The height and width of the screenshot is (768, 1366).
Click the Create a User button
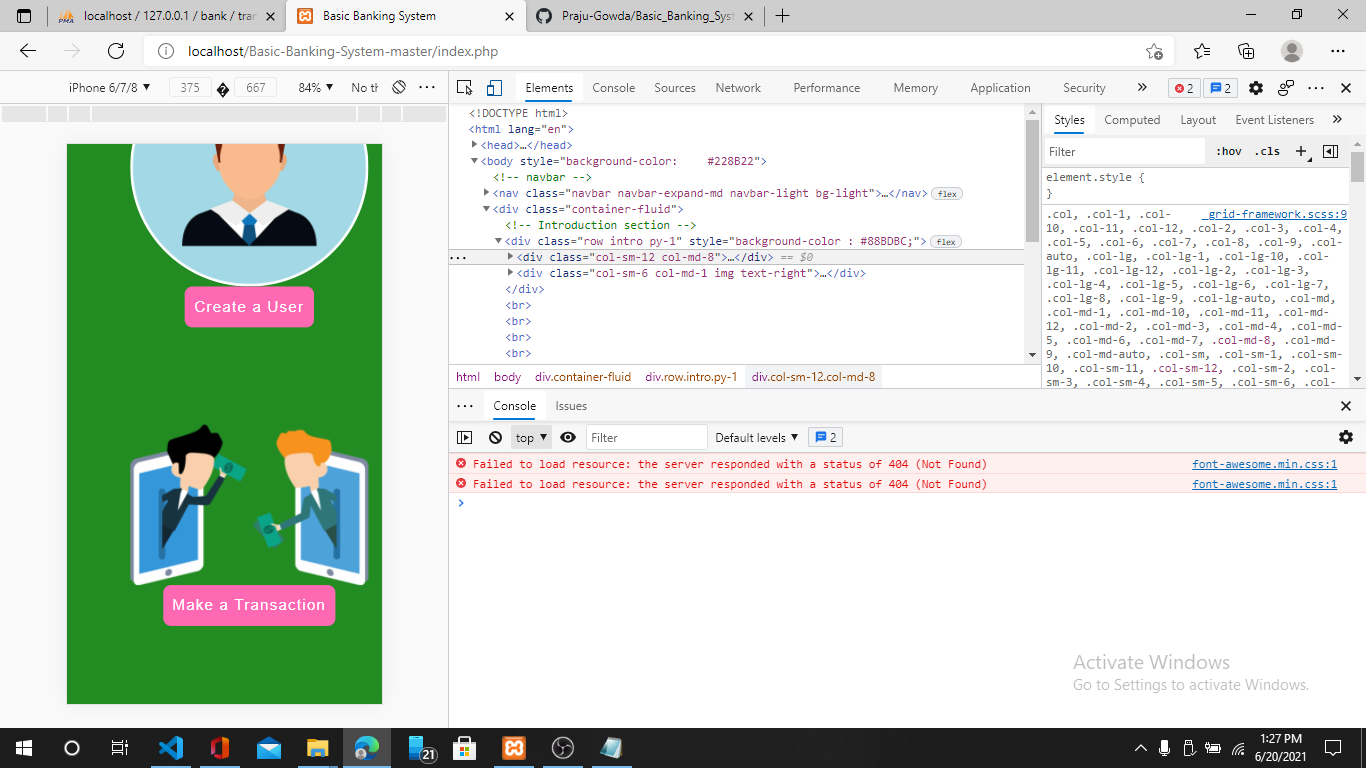click(x=248, y=307)
